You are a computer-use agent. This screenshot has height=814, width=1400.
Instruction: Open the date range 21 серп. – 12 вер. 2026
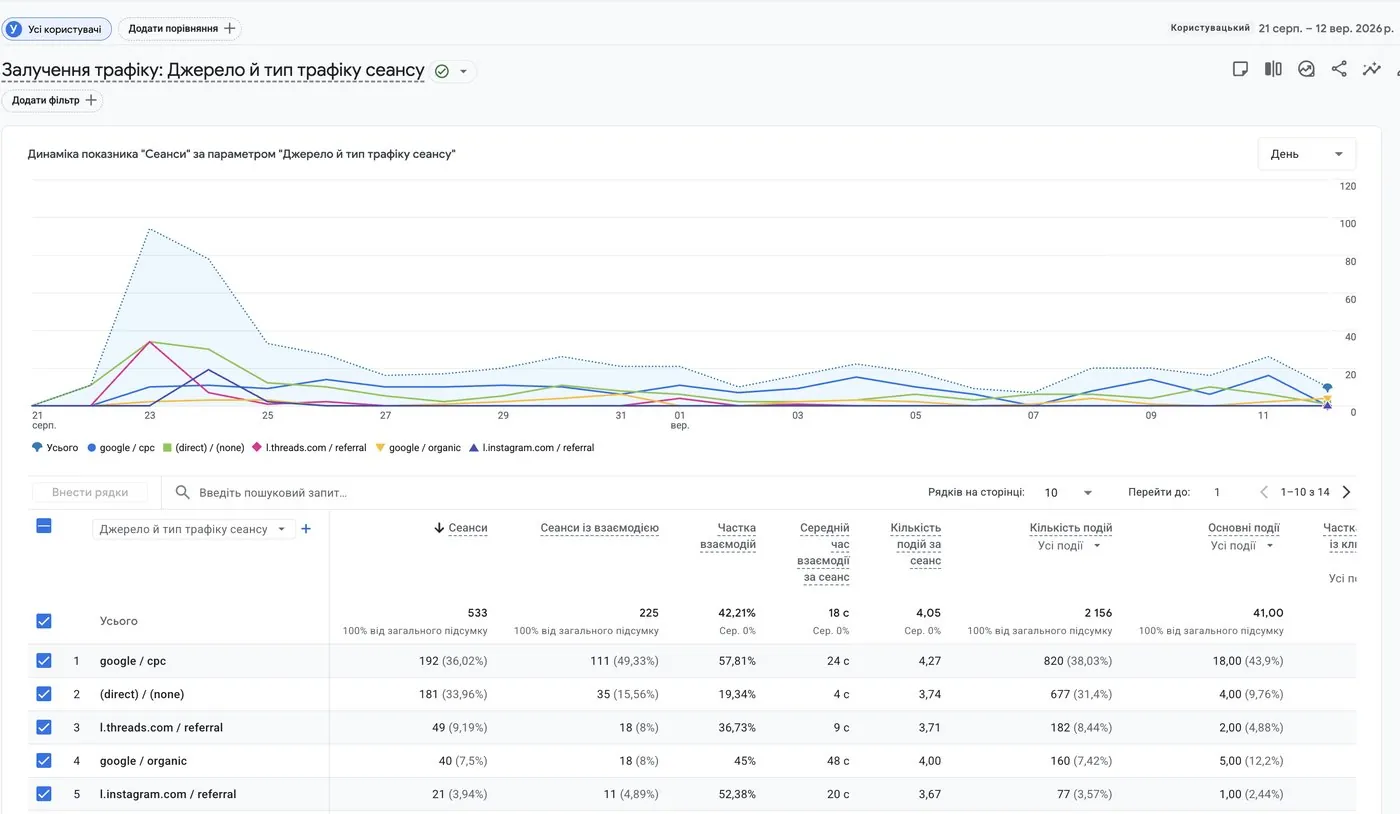click(x=1327, y=29)
